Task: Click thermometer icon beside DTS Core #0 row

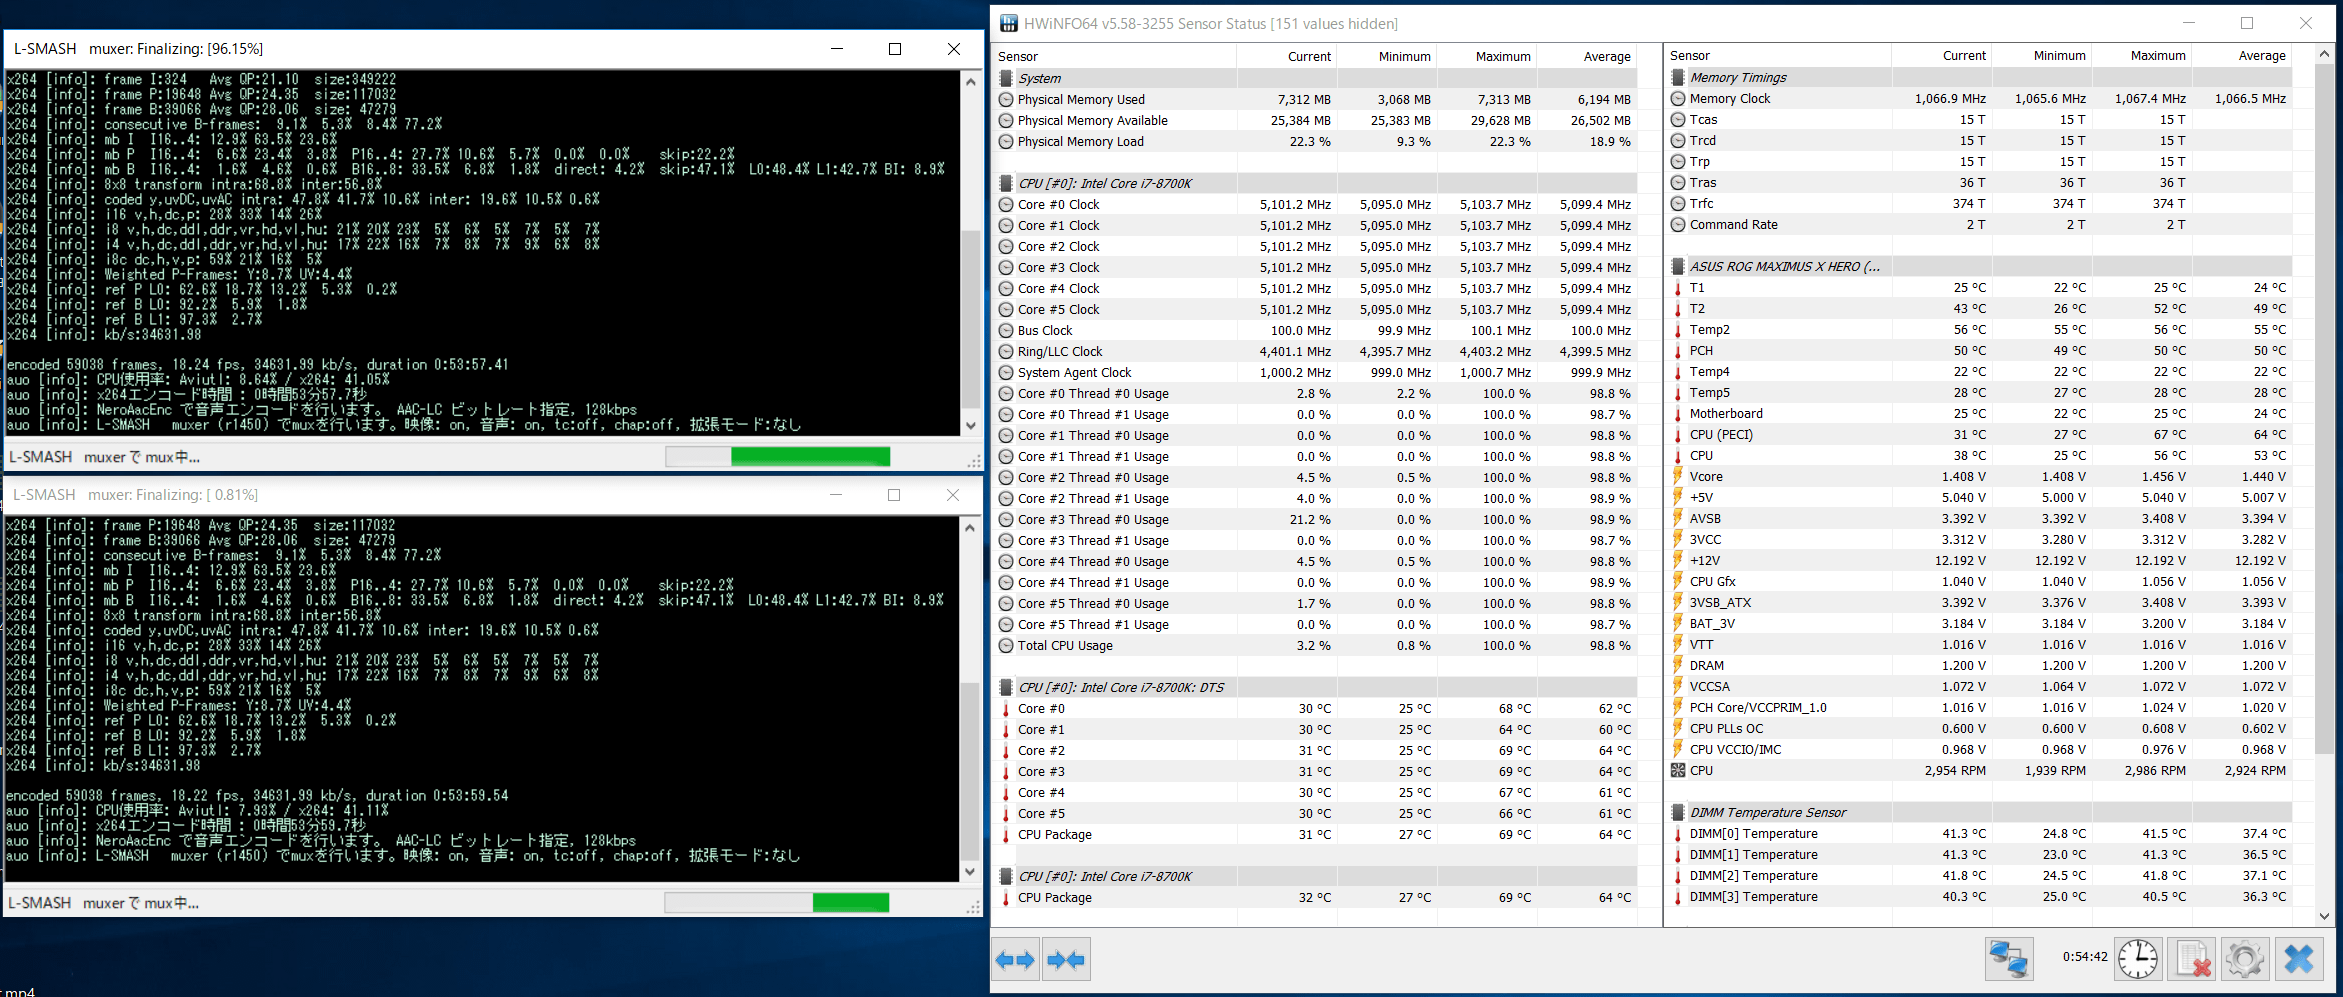Action: (x=1006, y=708)
